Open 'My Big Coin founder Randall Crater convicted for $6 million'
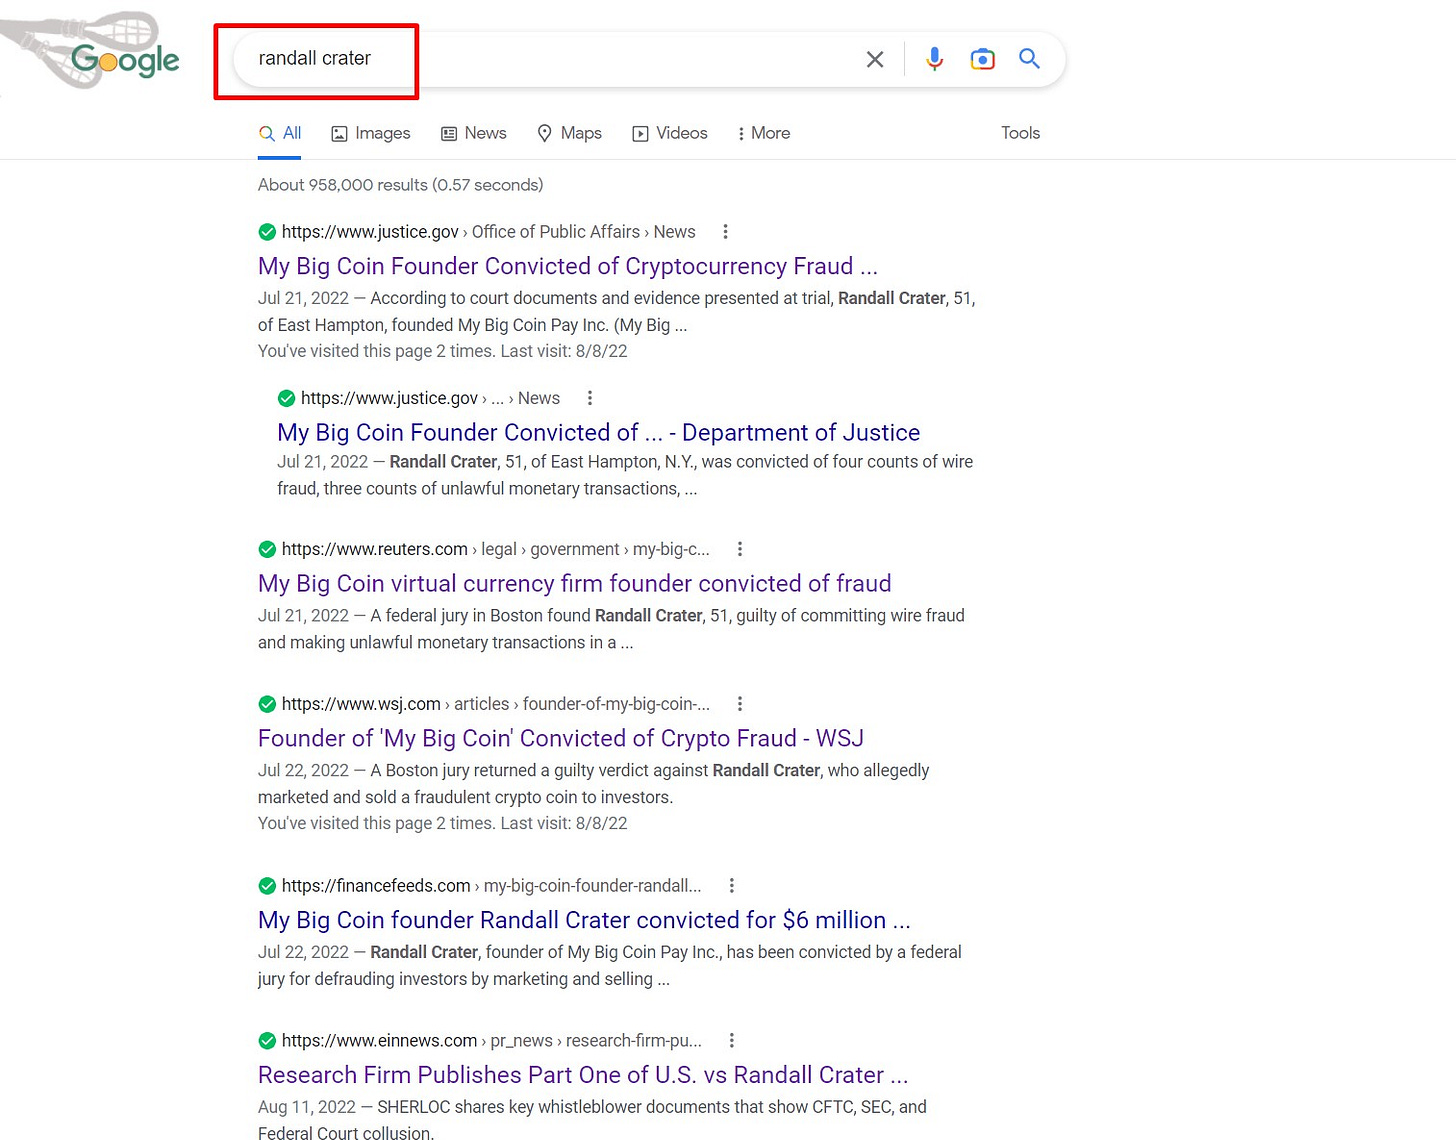Viewport: 1456px width, 1140px height. coord(584,920)
